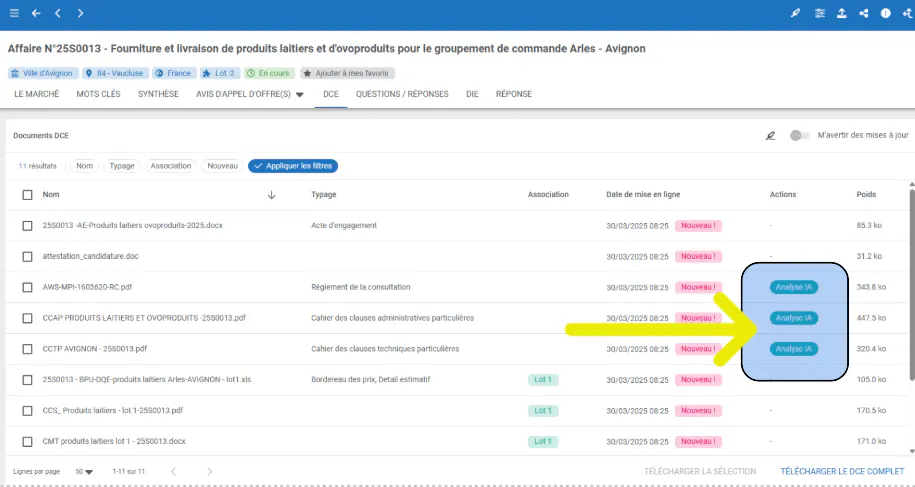Click the highlighter pen icon in header
The image size is (915, 487).
(796, 13)
